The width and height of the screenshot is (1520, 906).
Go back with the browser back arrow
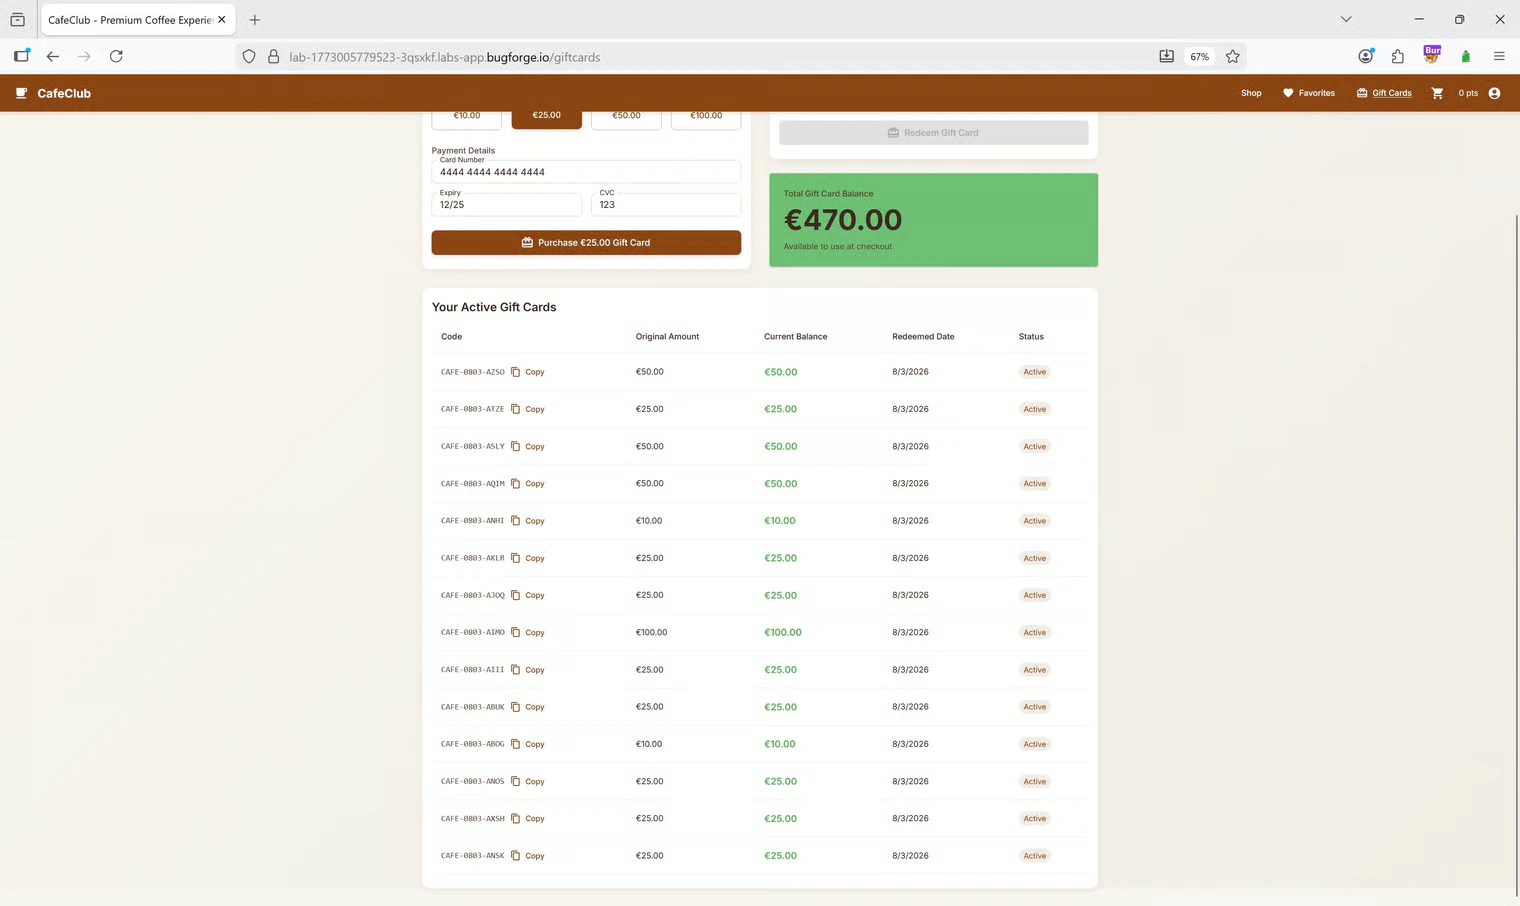(x=53, y=57)
